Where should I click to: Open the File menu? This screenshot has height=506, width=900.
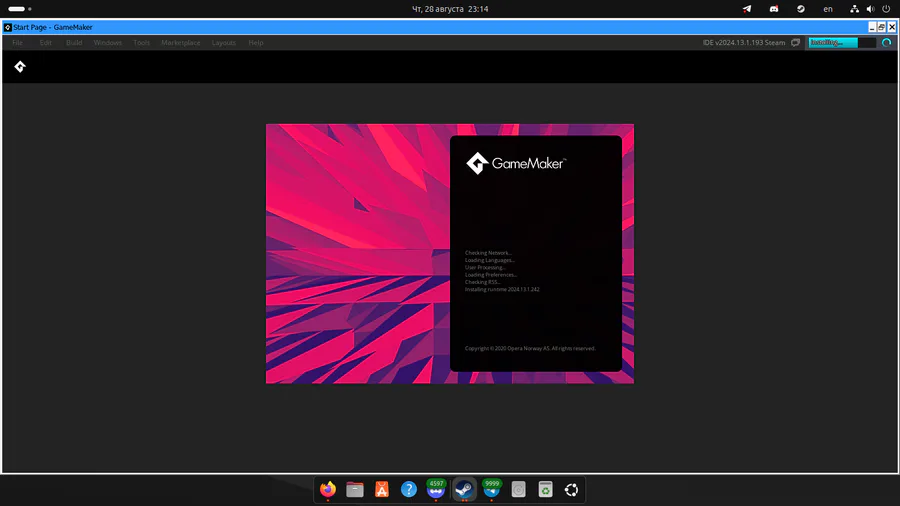[x=18, y=42]
